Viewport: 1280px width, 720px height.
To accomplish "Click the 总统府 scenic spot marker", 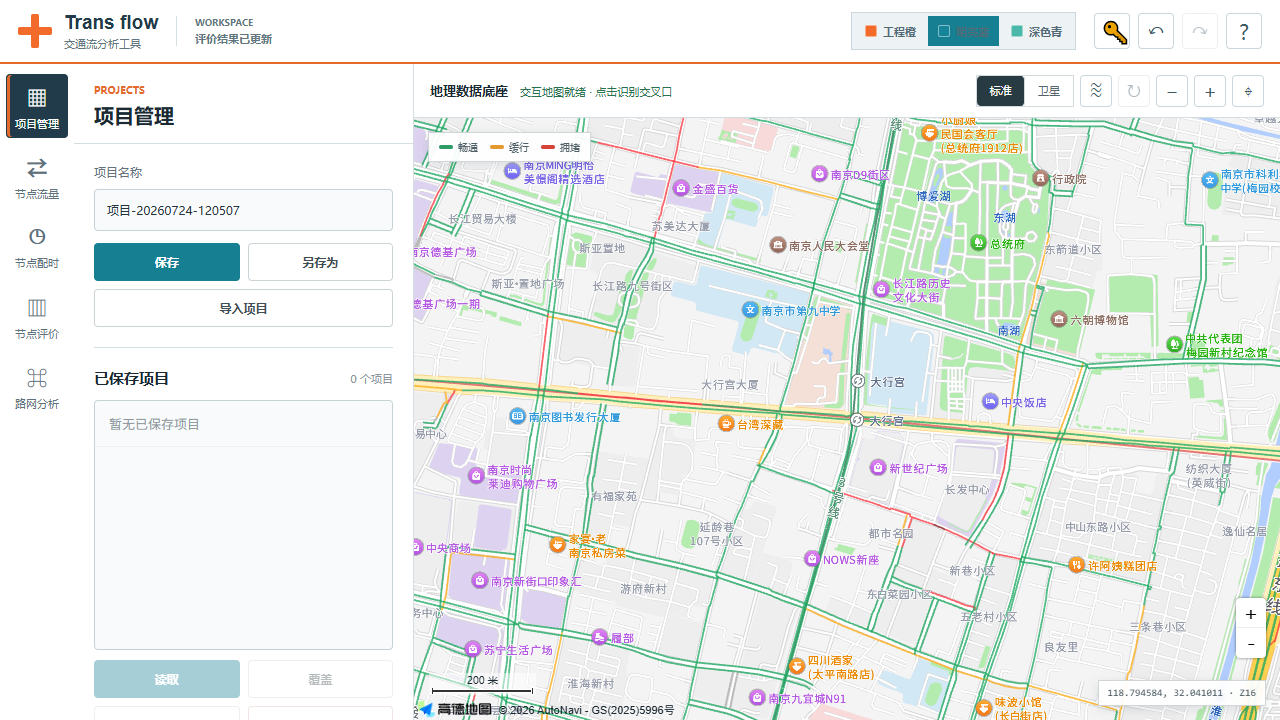I will 978,243.
